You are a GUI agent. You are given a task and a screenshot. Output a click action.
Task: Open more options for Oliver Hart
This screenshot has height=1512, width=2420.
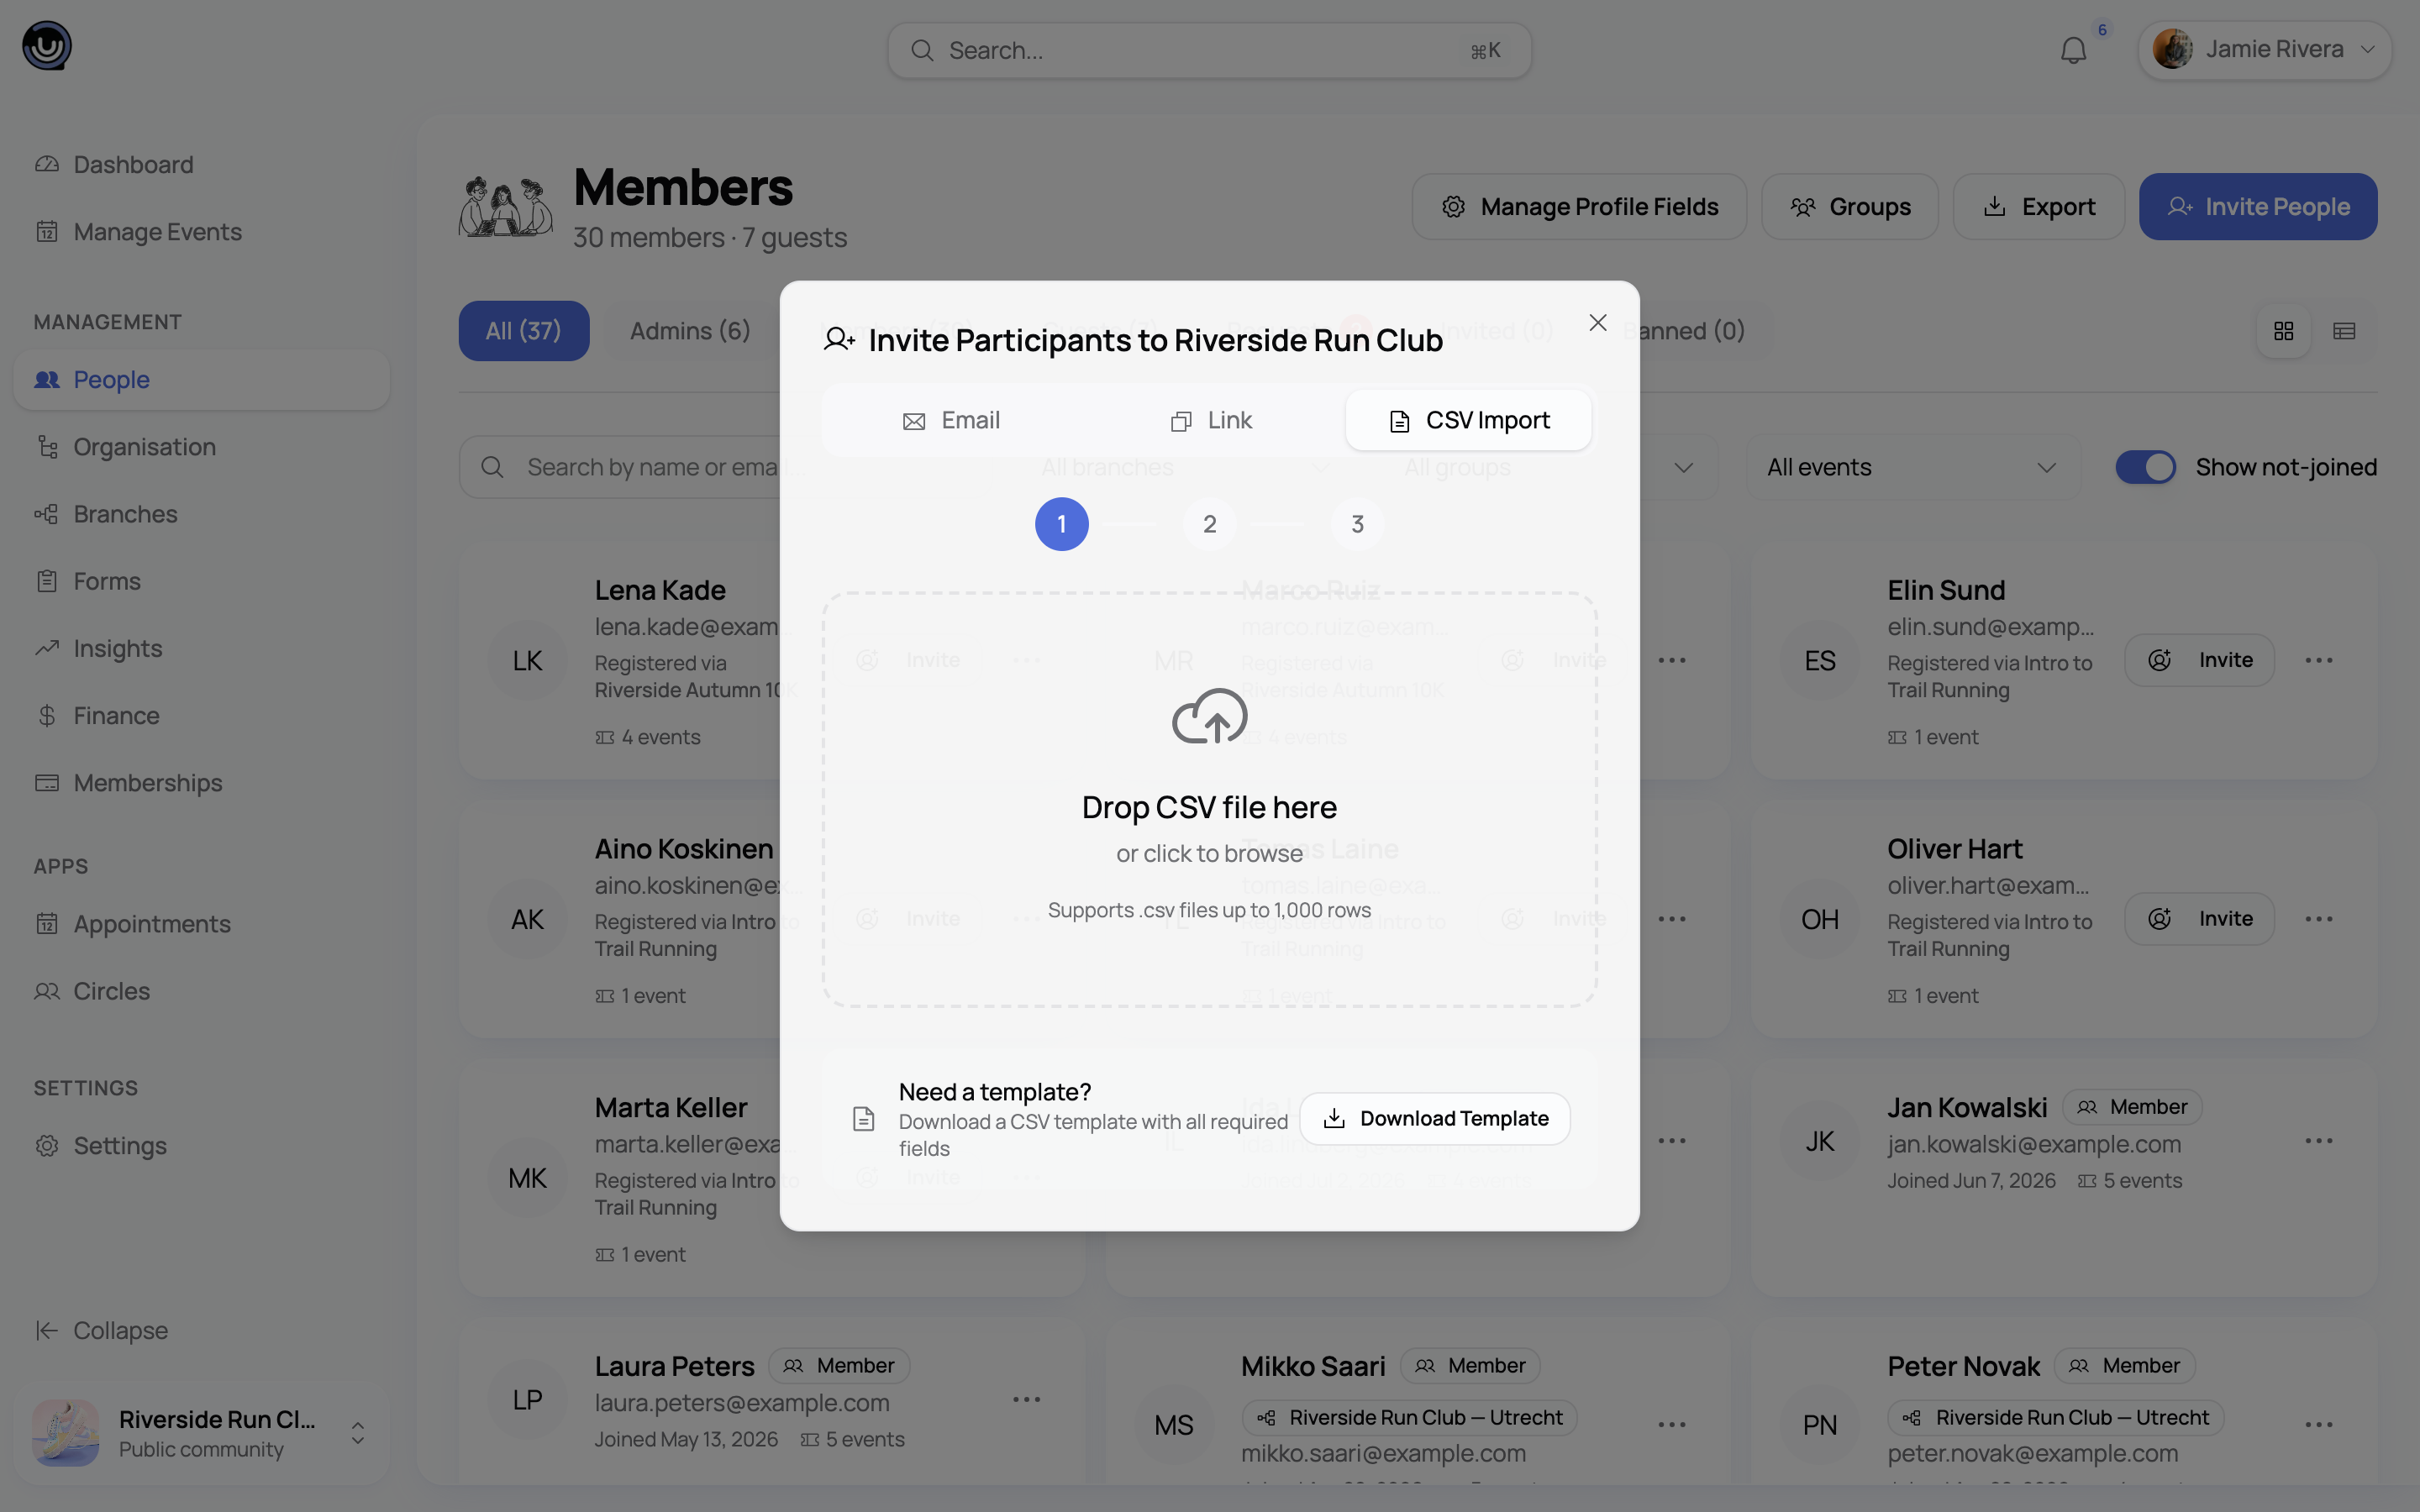coord(2318,919)
